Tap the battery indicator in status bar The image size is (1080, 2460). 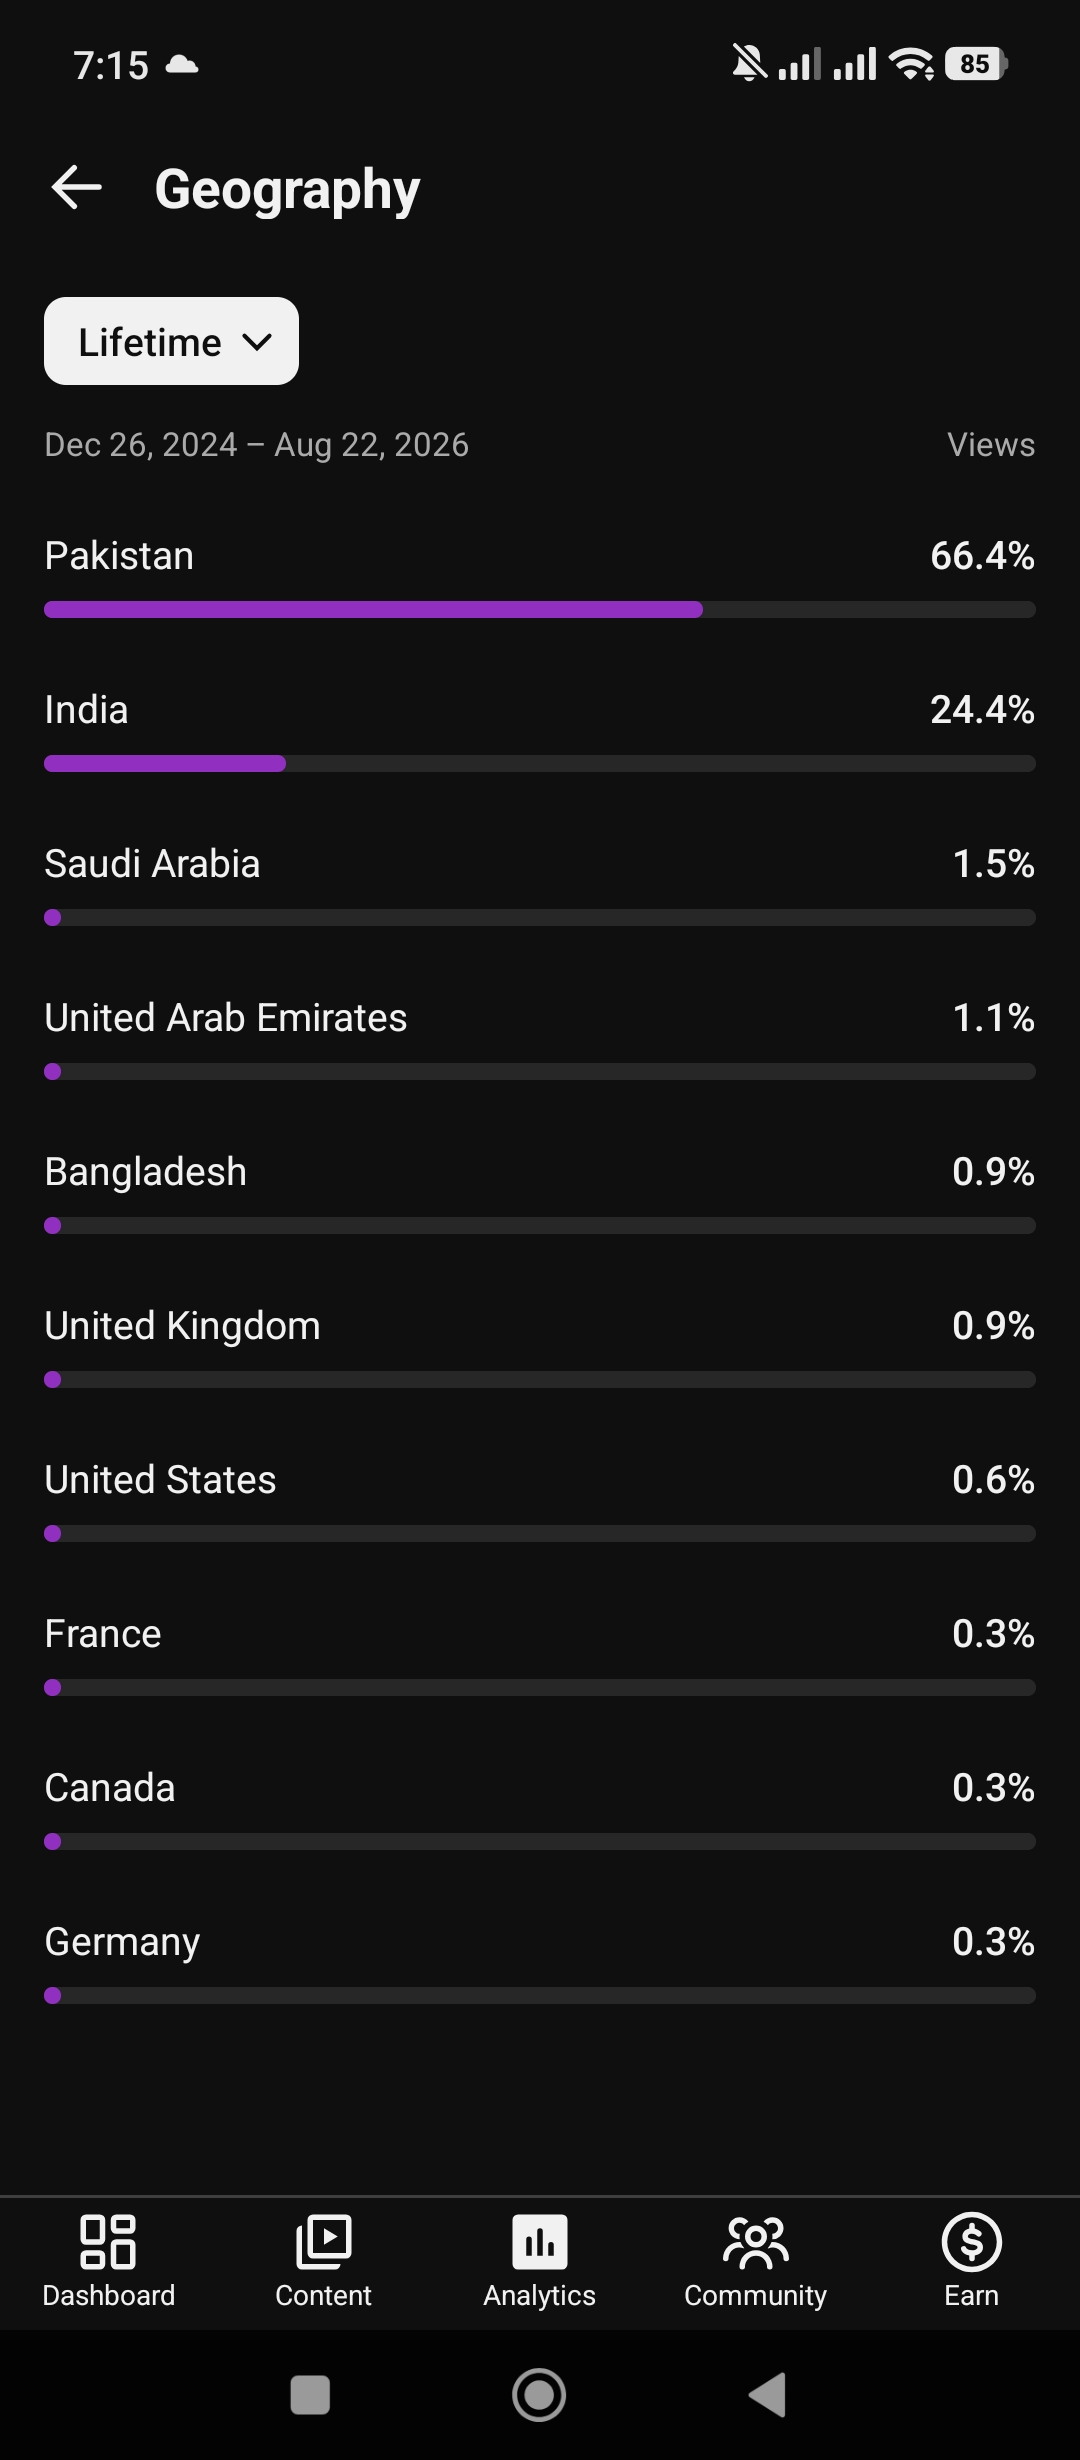pyautogui.click(x=976, y=64)
